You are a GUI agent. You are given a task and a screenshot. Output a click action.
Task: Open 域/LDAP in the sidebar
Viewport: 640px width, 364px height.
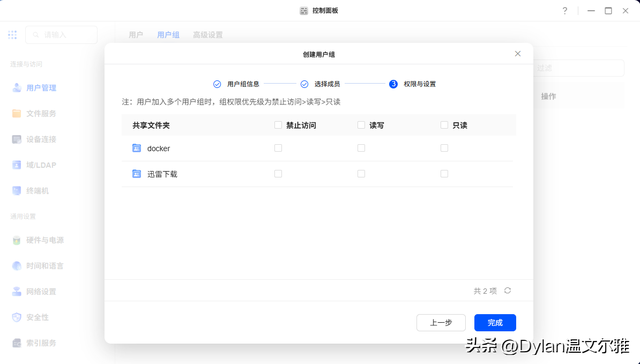[x=34, y=165]
